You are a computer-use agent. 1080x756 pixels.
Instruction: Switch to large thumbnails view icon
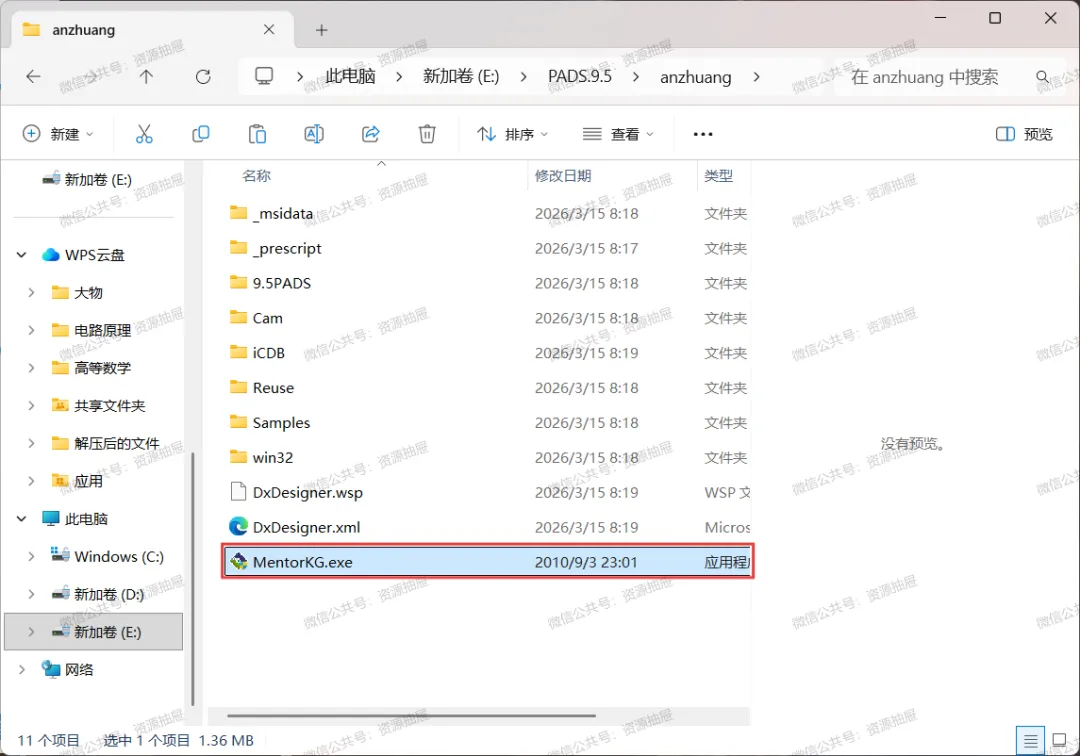1059,741
